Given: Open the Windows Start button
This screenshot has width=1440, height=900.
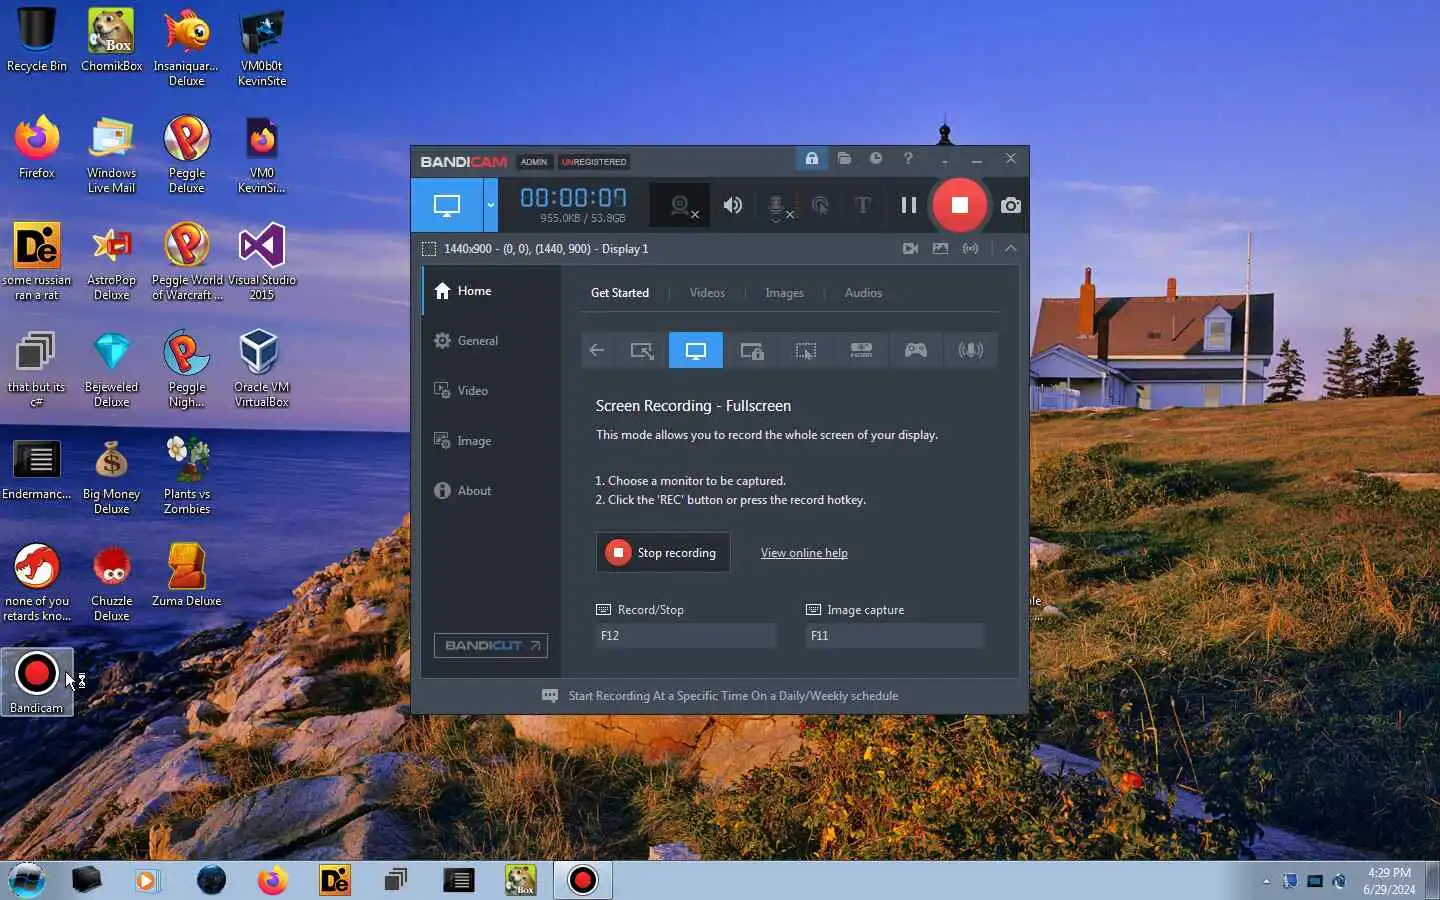Looking at the screenshot, I should 27,880.
